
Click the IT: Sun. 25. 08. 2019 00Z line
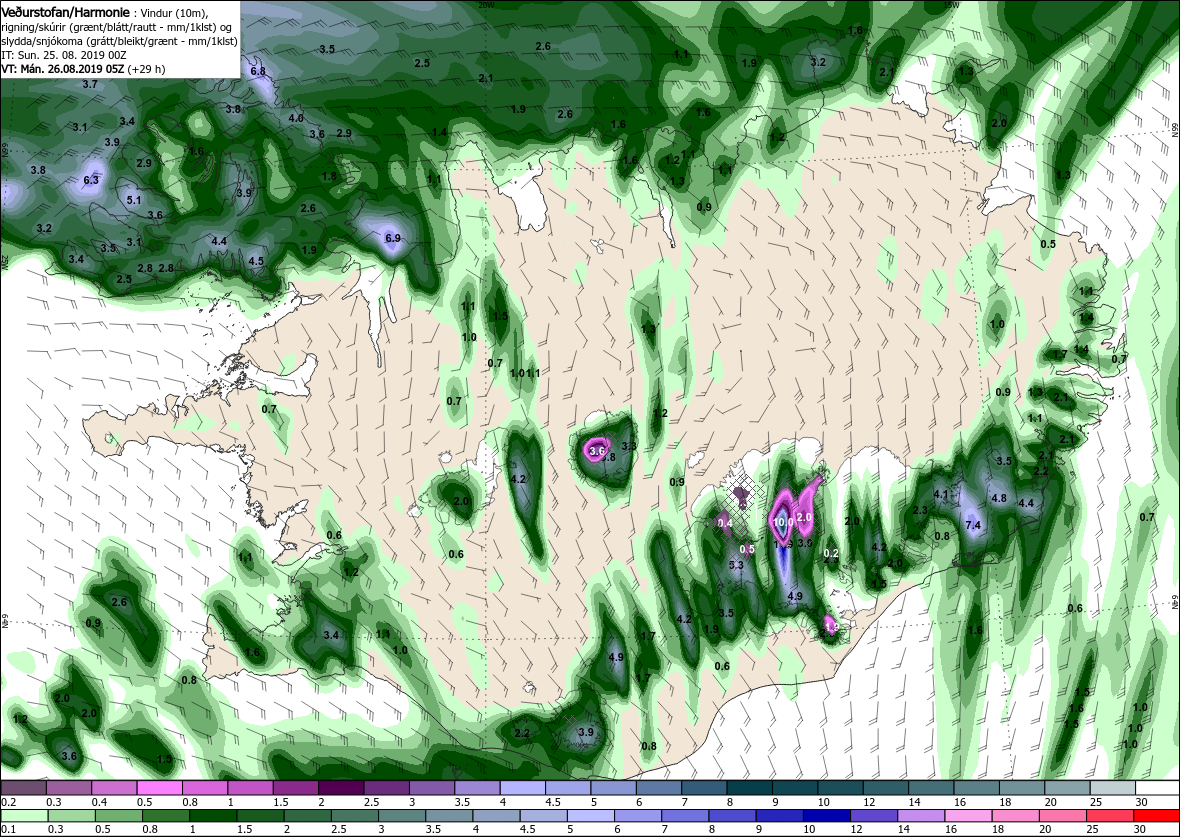[62, 56]
